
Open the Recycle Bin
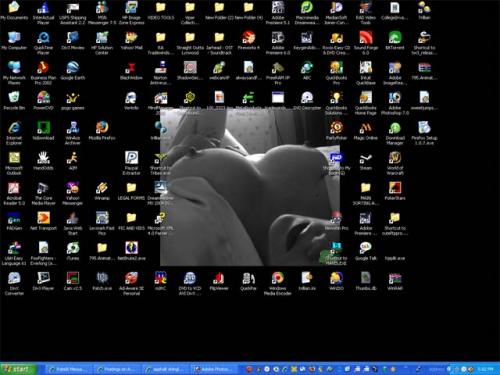(14, 101)
